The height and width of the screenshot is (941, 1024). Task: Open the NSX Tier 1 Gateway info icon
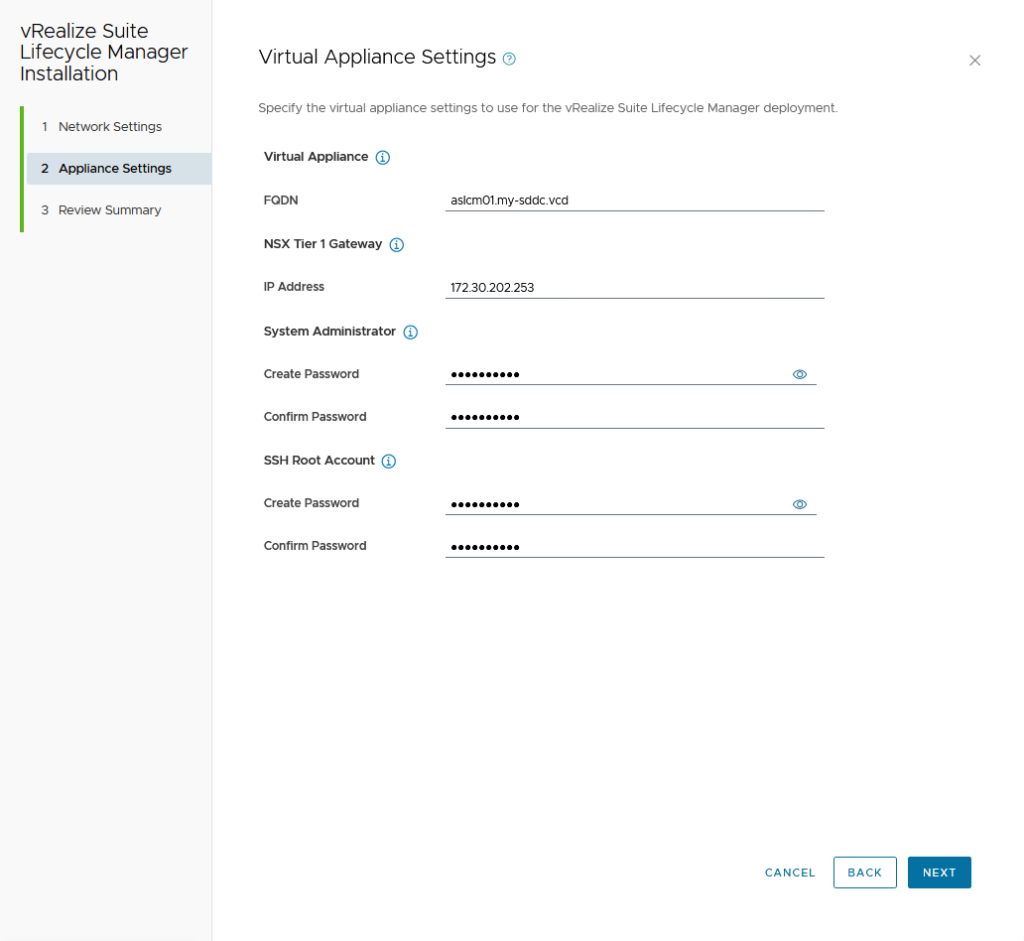coord(396,245)
